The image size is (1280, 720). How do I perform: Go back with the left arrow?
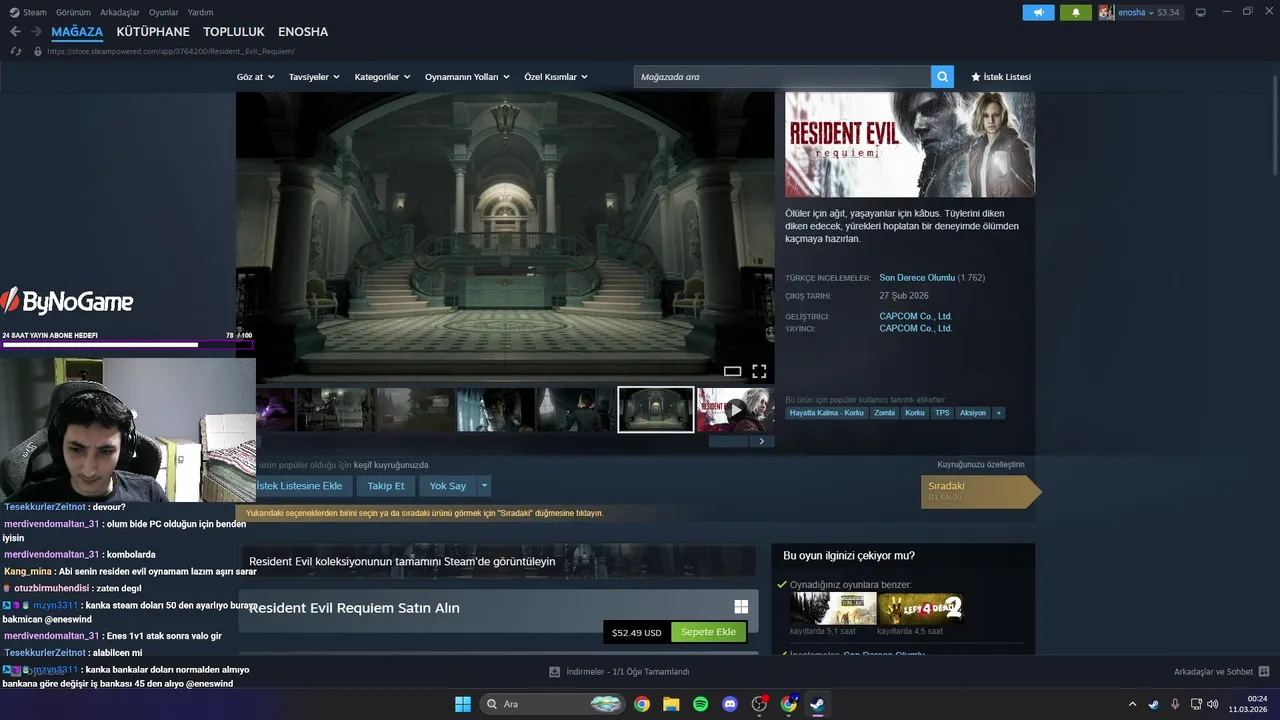(15, 32)
